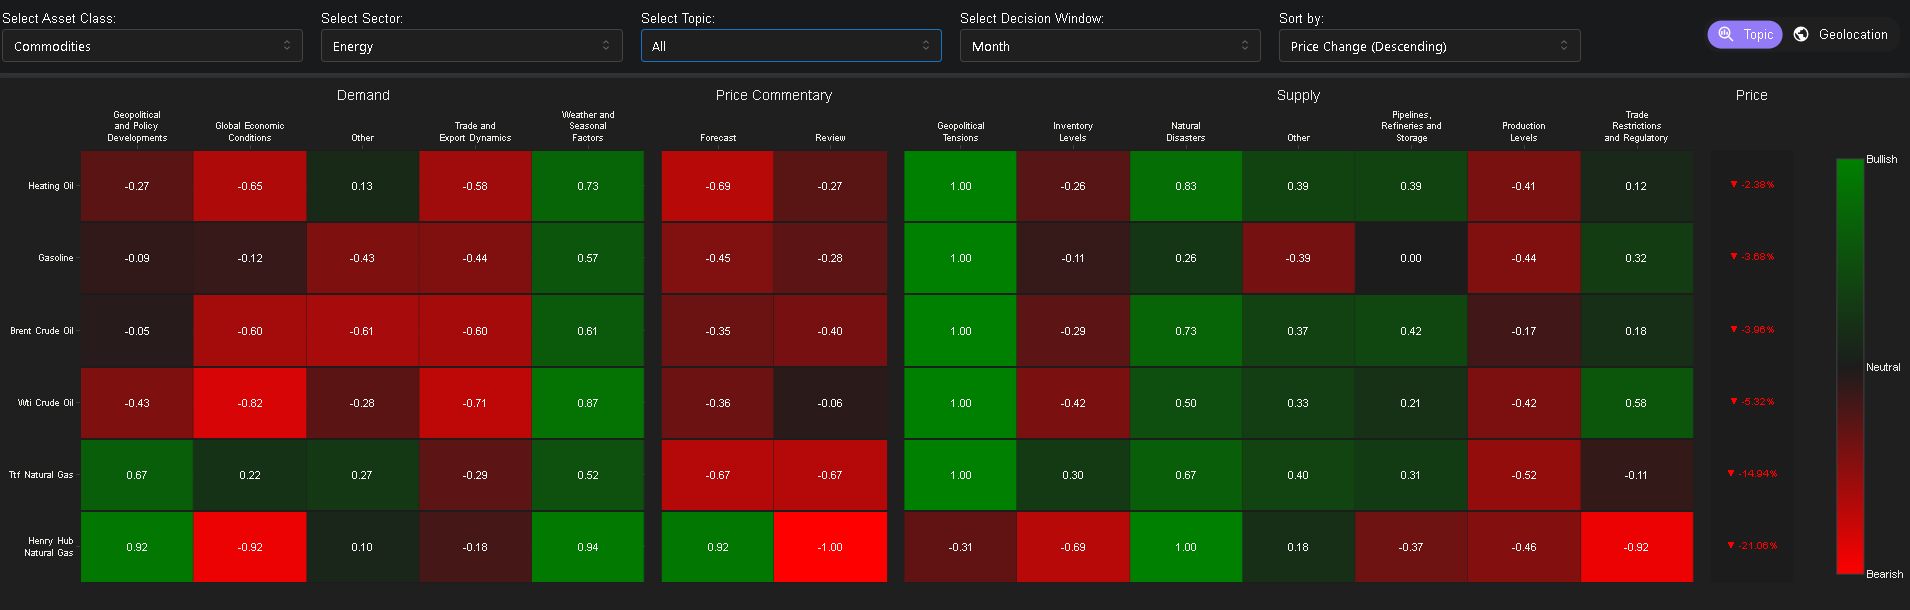Click Wti Crude Oil price change arrow
Viewport: 1910px width, 610px height.
click(x=1734, y=402)
